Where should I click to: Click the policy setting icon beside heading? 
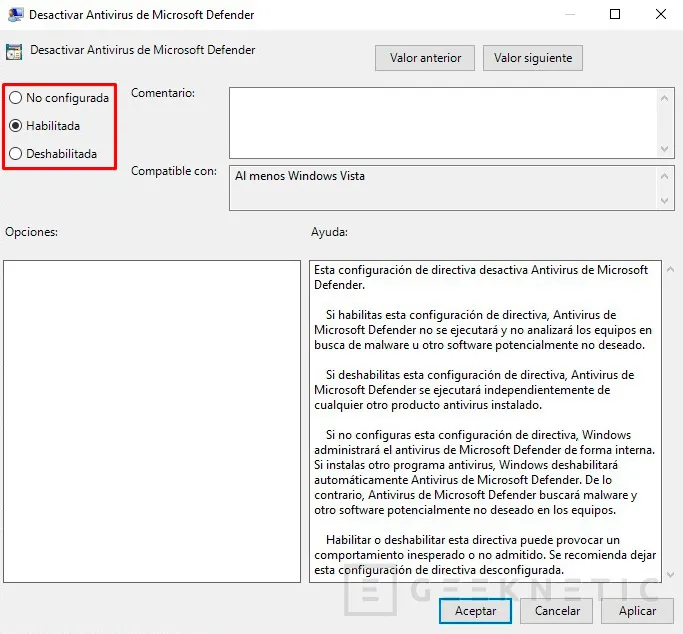point(14,52)
